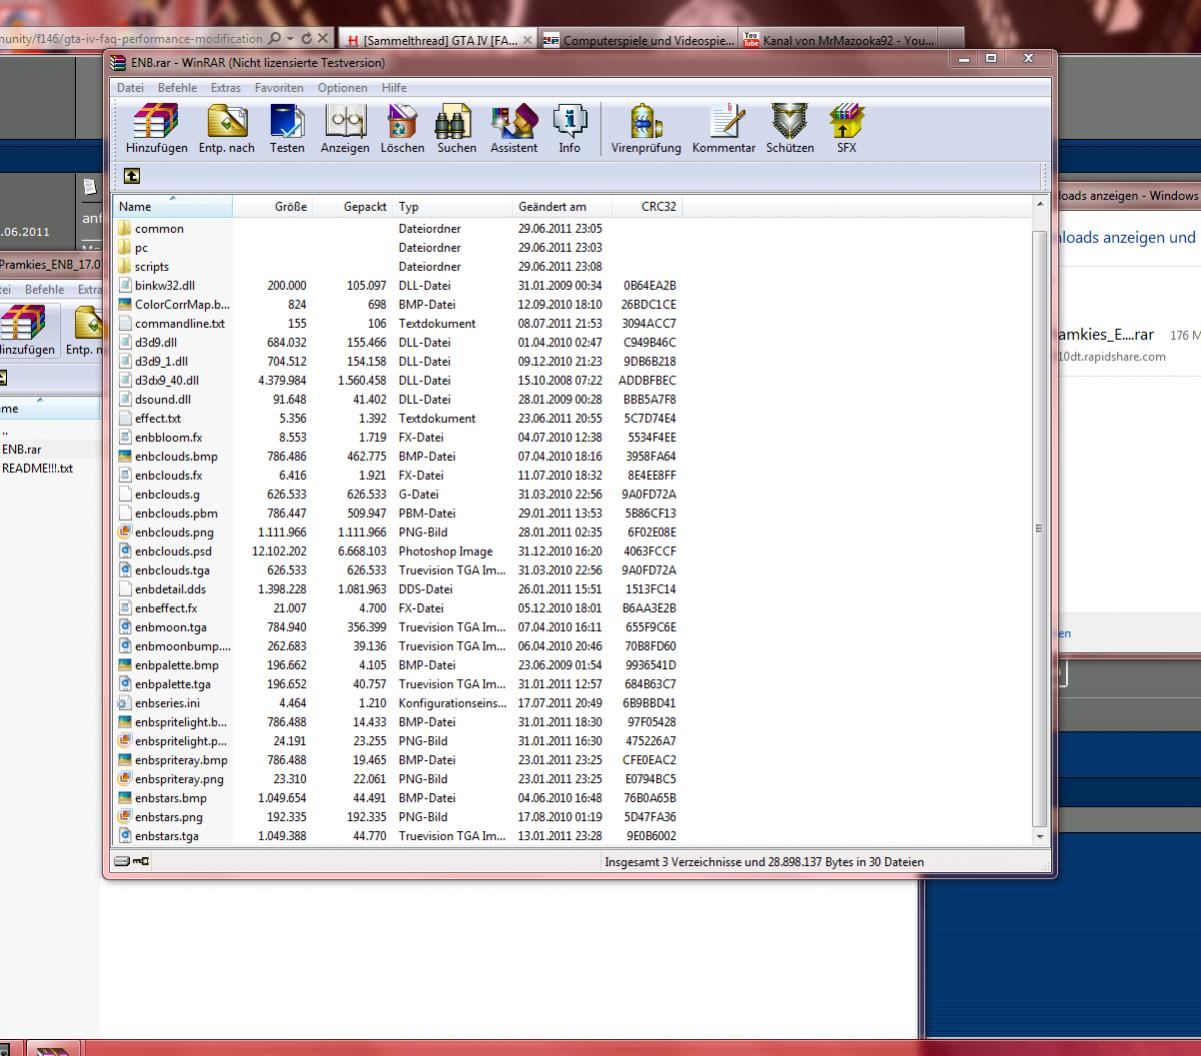This screenshot has height=1056, width=1201.
Task: Switch to Kanal von MrMazooka92 tab
Action: click(840, 40)
